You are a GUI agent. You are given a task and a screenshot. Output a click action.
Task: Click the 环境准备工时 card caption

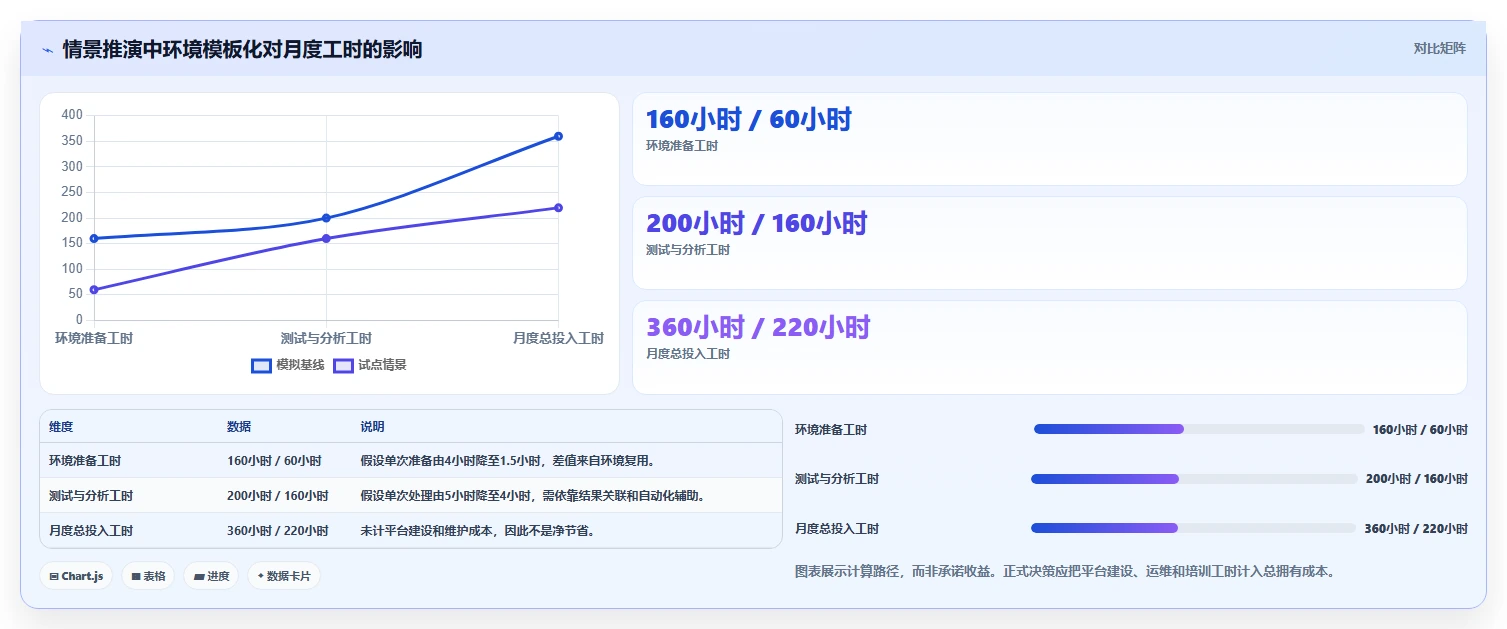[682, 146]
